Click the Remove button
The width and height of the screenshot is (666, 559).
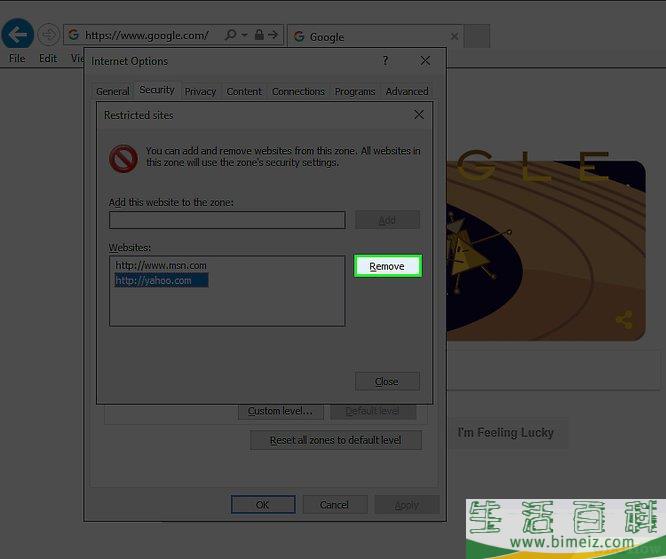coord(387,266)
